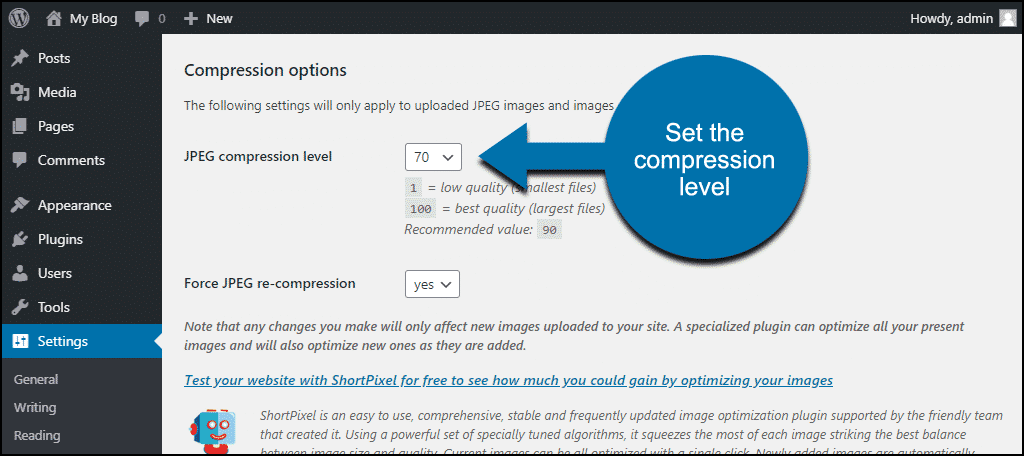Image resolution: width=1024 pixels, height=456 pixels.
Task: Open the Writing settings submenu
Action: click(x=35, y=407)
